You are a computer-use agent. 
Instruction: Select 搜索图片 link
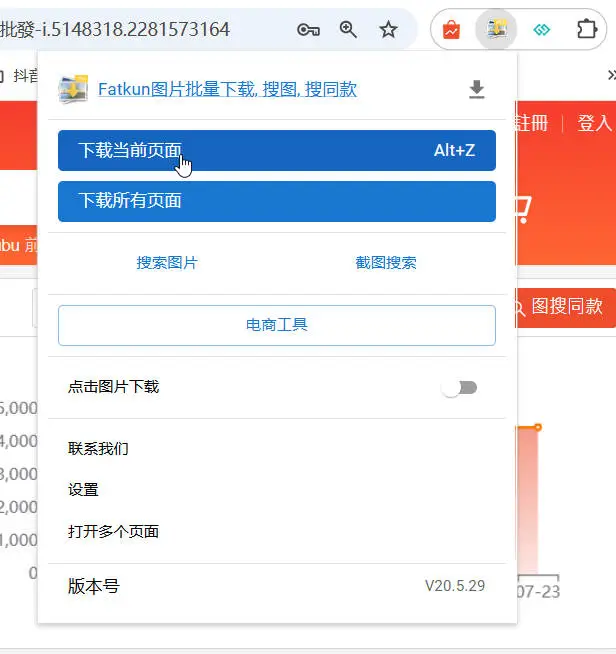[167, 263]
